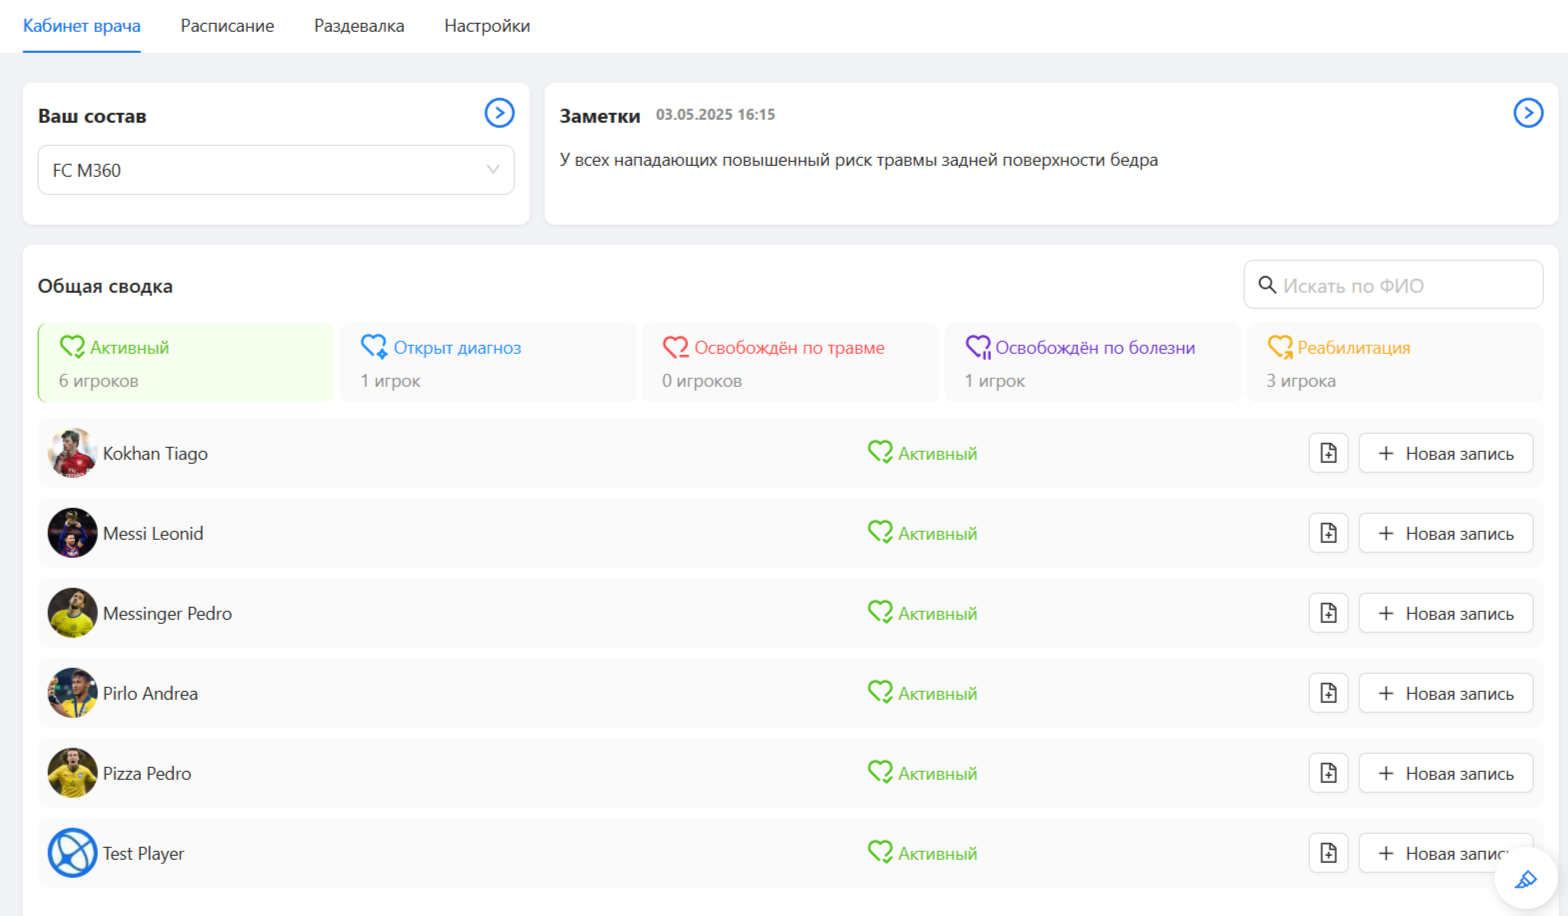The height and width of the screenshot is (916, 1568).
Task: Click Messi Leonid's avatar thumbnail
Action: point(72,533)
